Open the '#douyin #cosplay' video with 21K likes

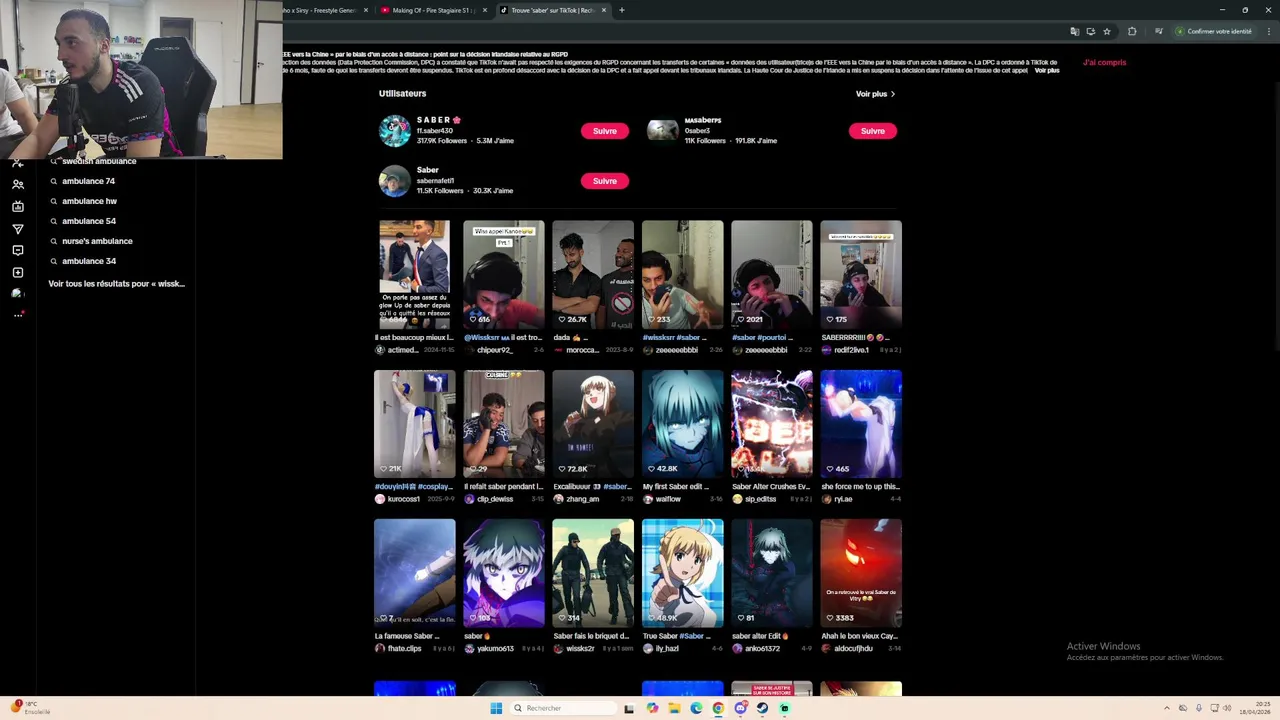pos(414,424)
